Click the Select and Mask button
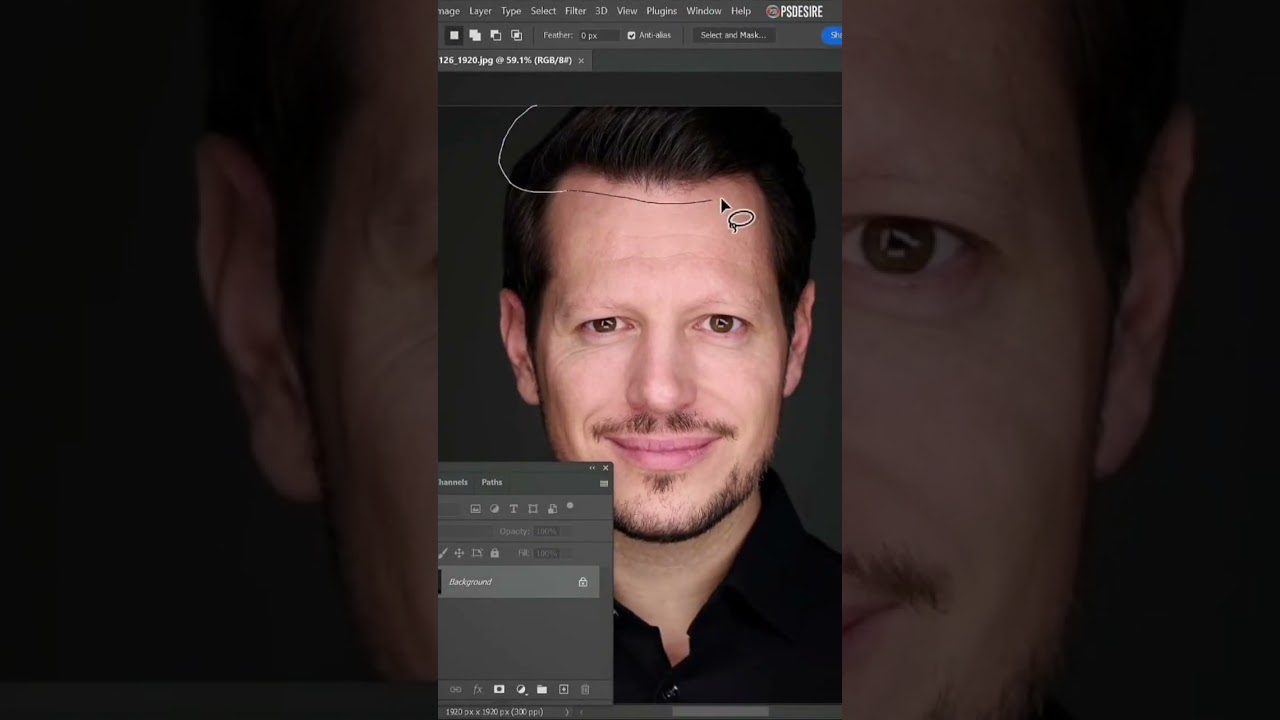This screenshot has width=1280, height=720. pos(733,35)
